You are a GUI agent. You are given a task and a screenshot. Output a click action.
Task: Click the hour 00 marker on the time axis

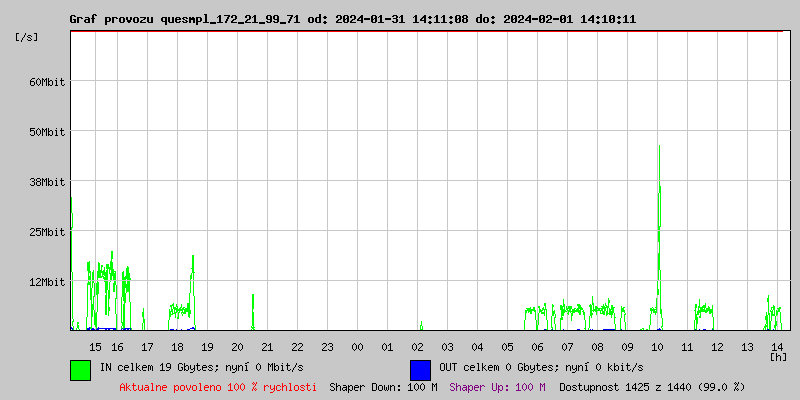[x=357, y=347]
